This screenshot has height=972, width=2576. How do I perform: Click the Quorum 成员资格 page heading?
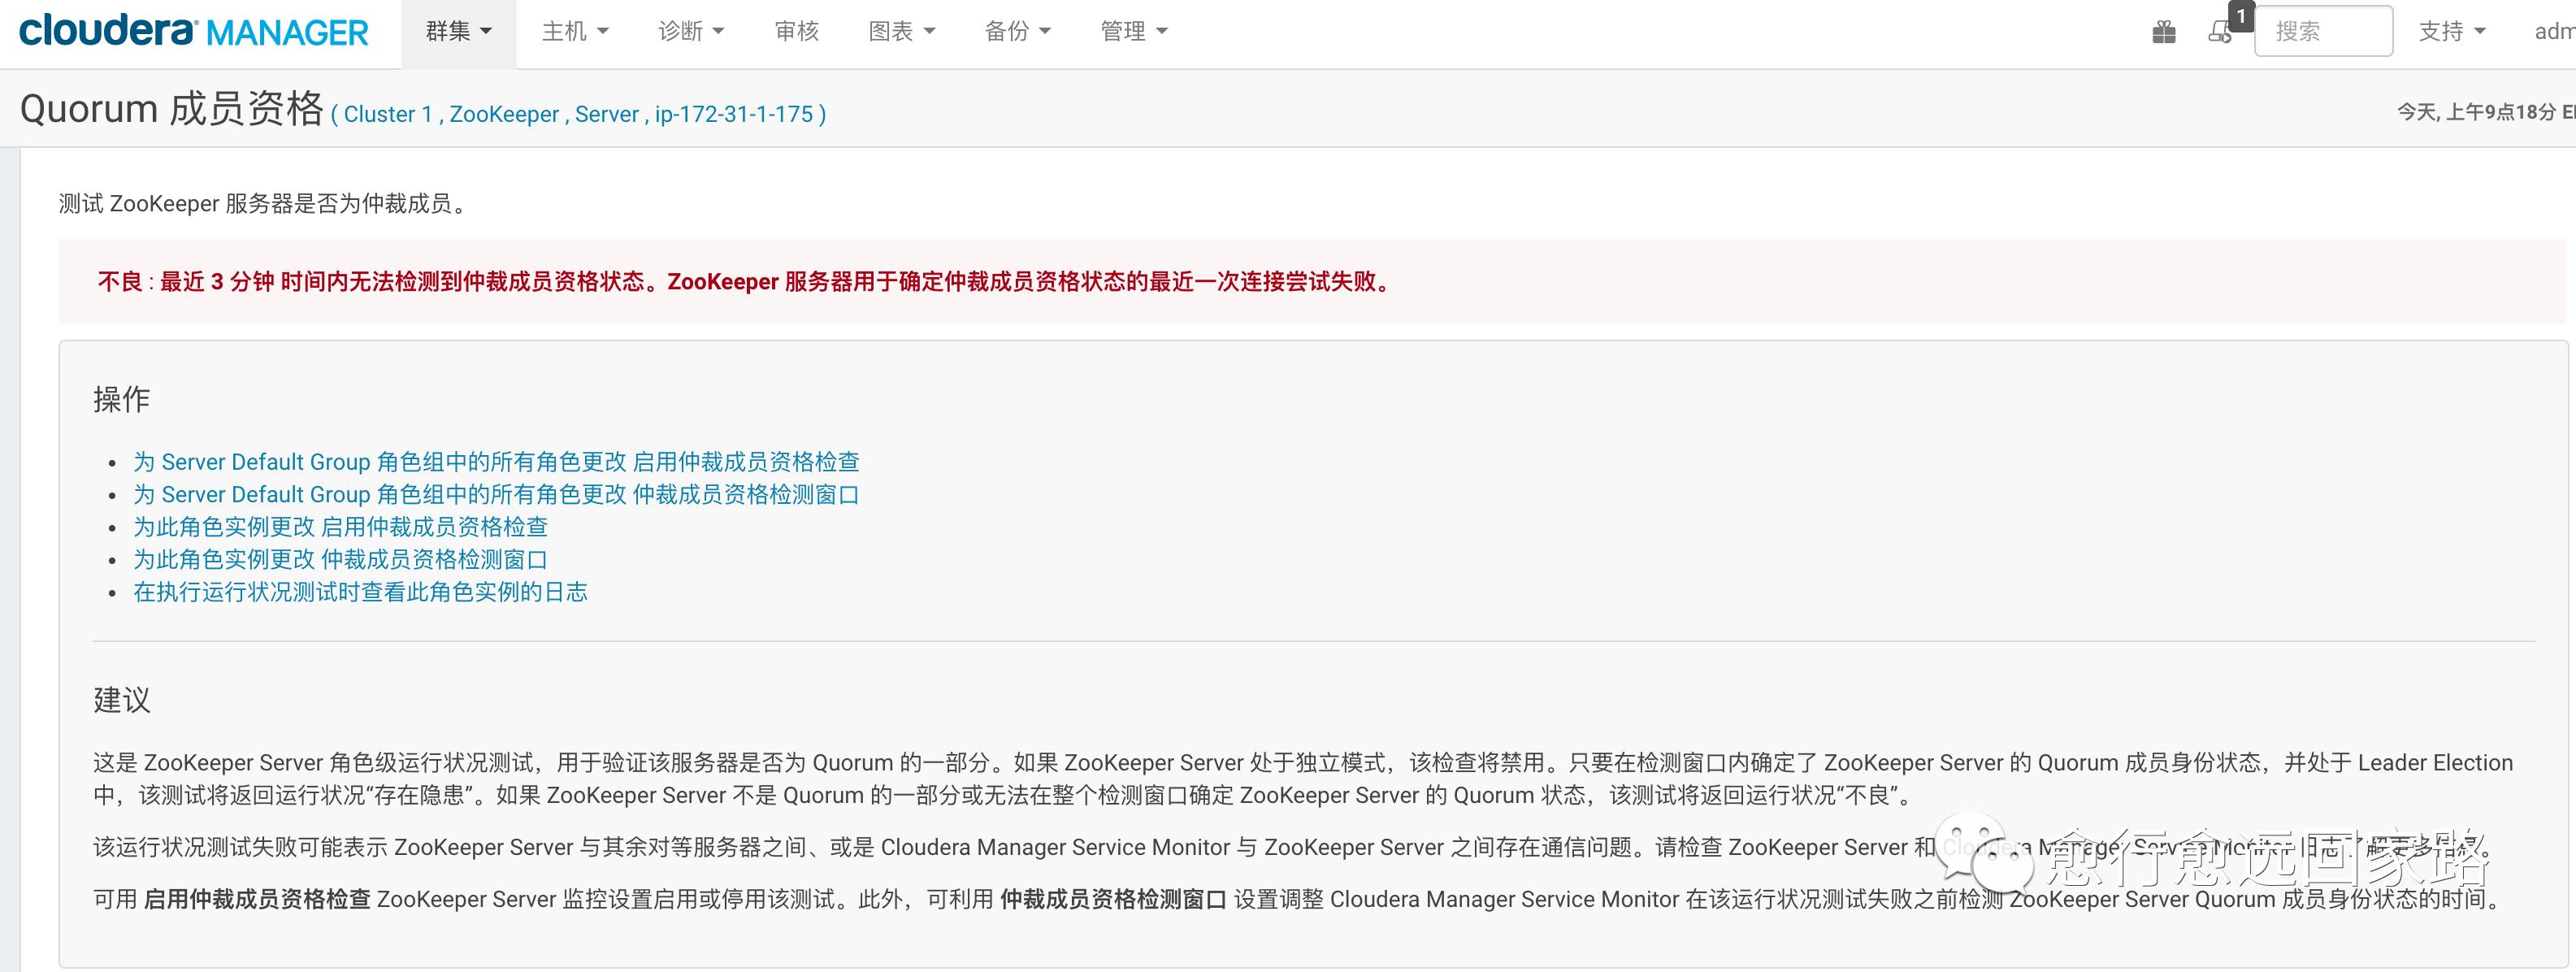tap(172, 109)
